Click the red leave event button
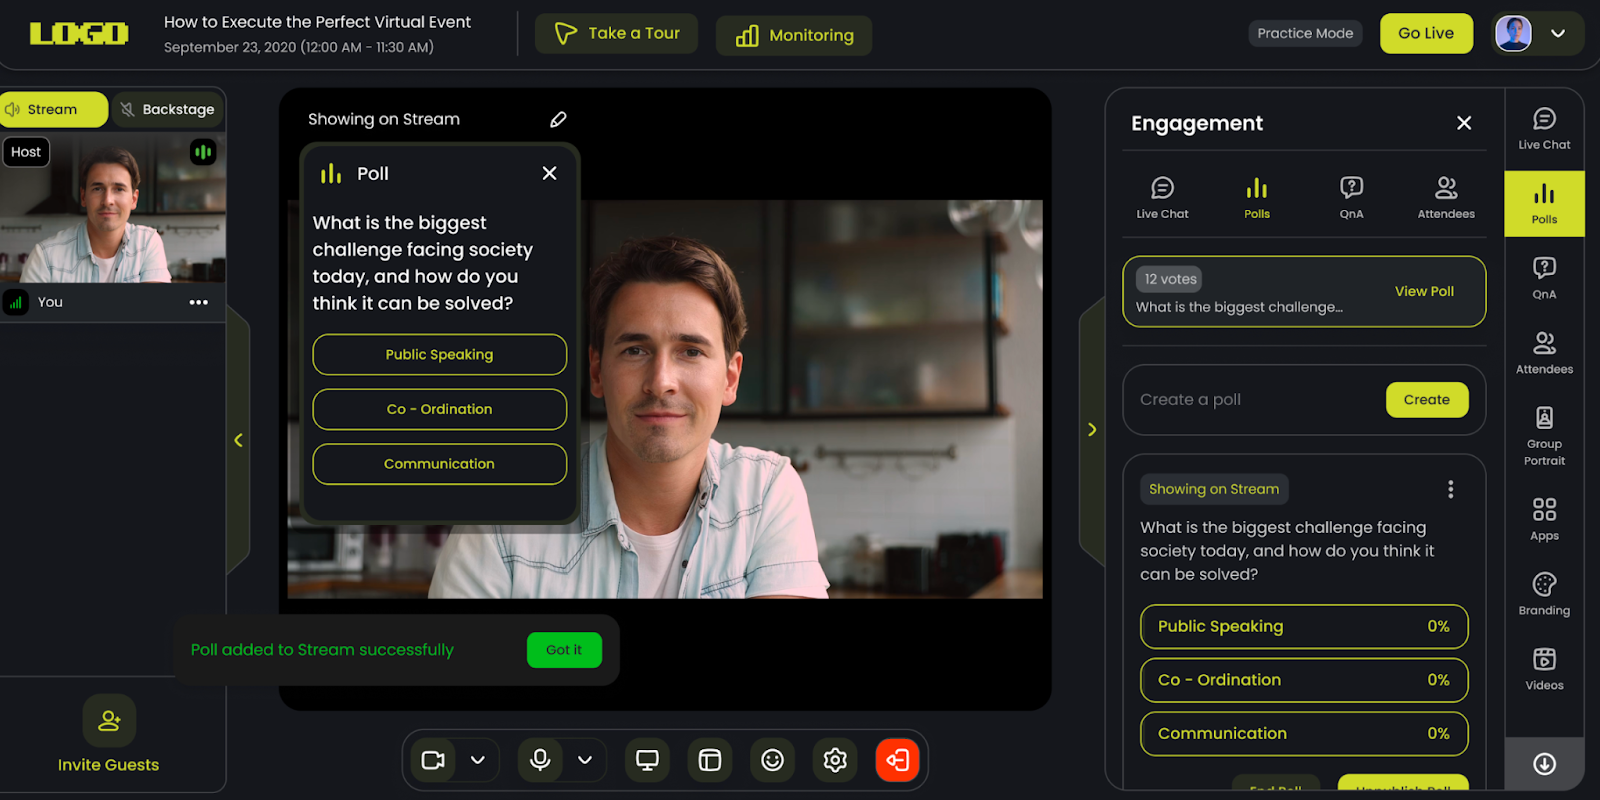Viewport: 1600px width, 800px height. [x=897, y=760]
